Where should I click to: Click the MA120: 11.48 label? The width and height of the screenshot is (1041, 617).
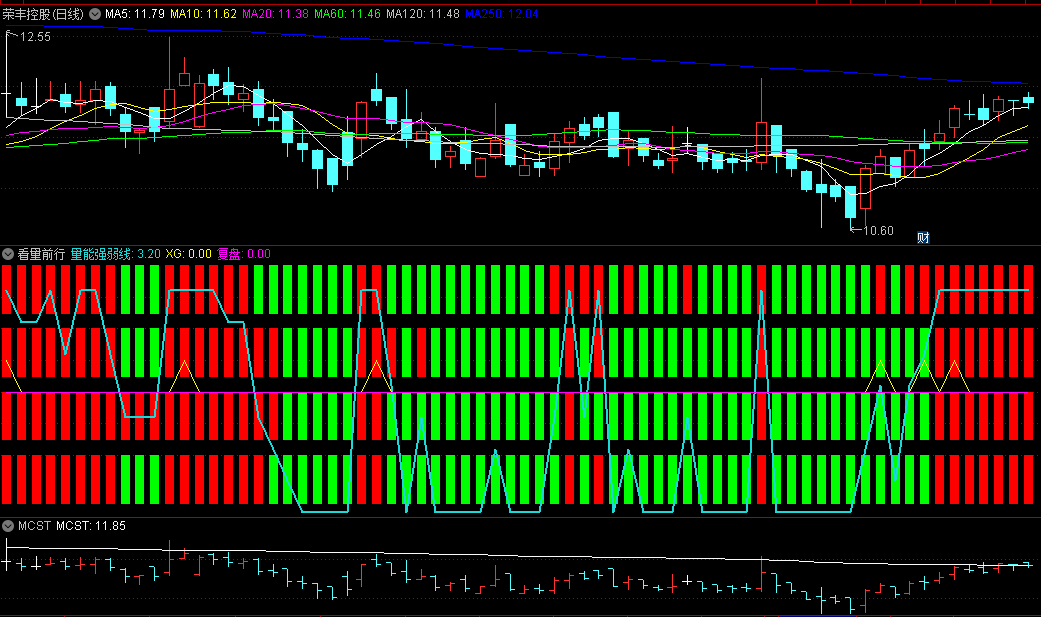tap(423, 14)
